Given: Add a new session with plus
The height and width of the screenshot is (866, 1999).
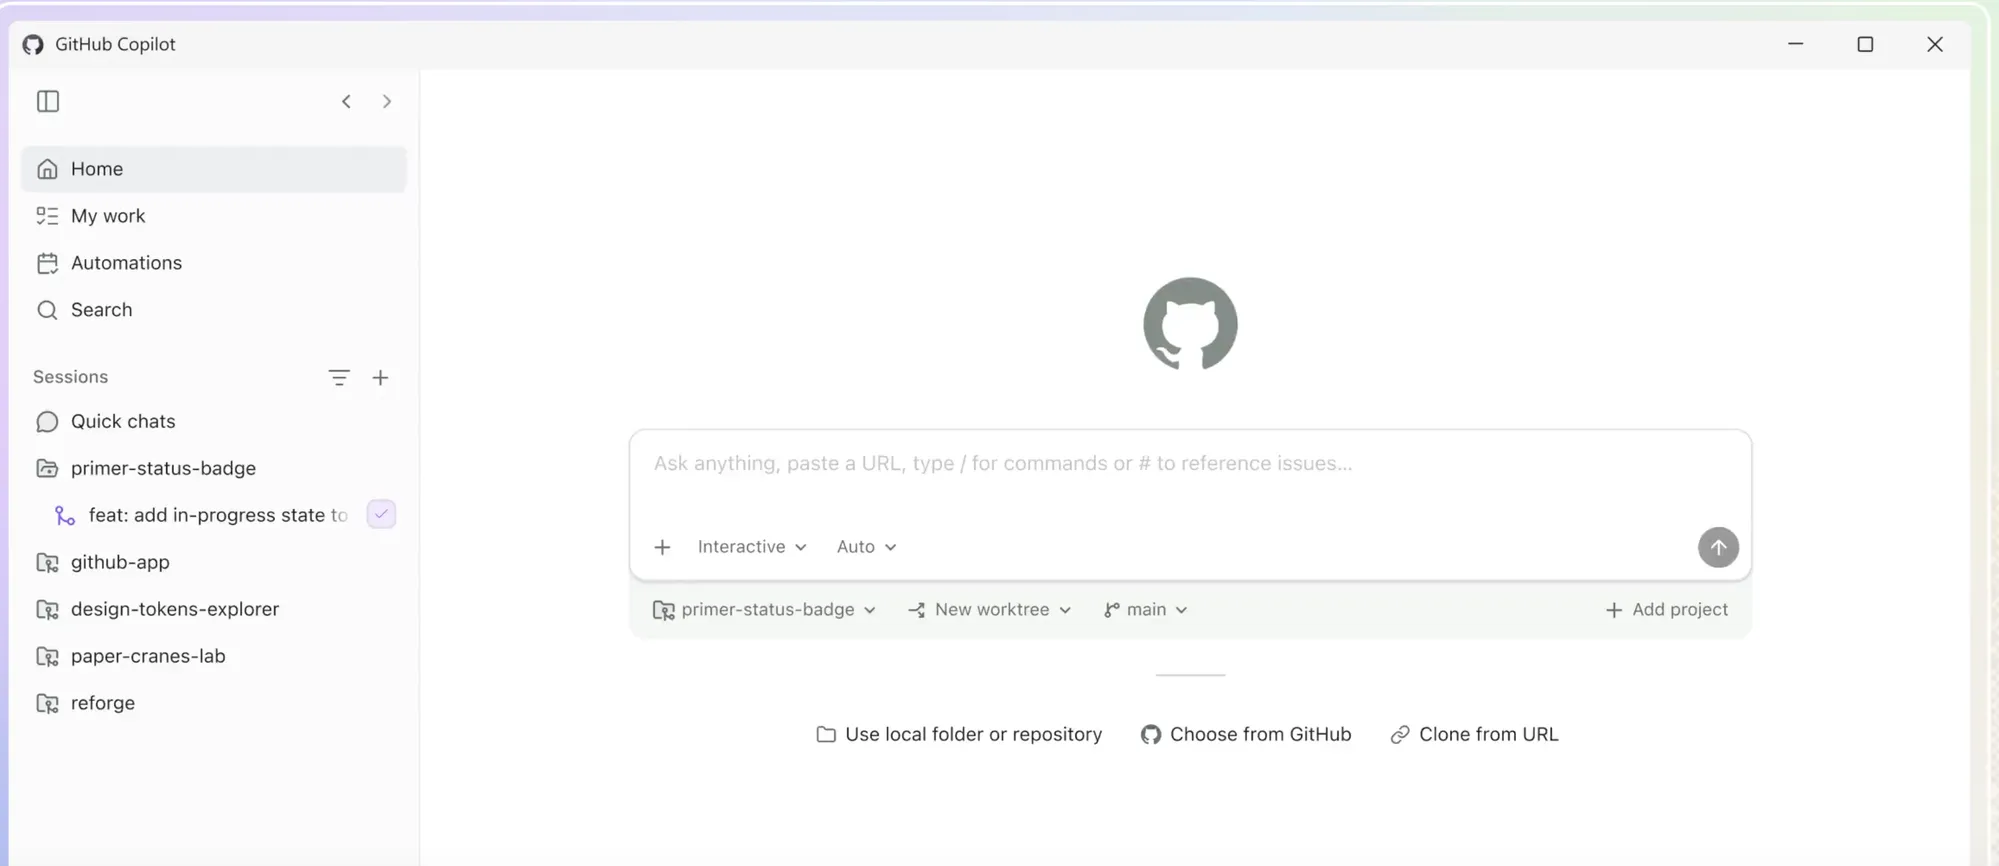Looking at the screenshot, I should 380,378.
